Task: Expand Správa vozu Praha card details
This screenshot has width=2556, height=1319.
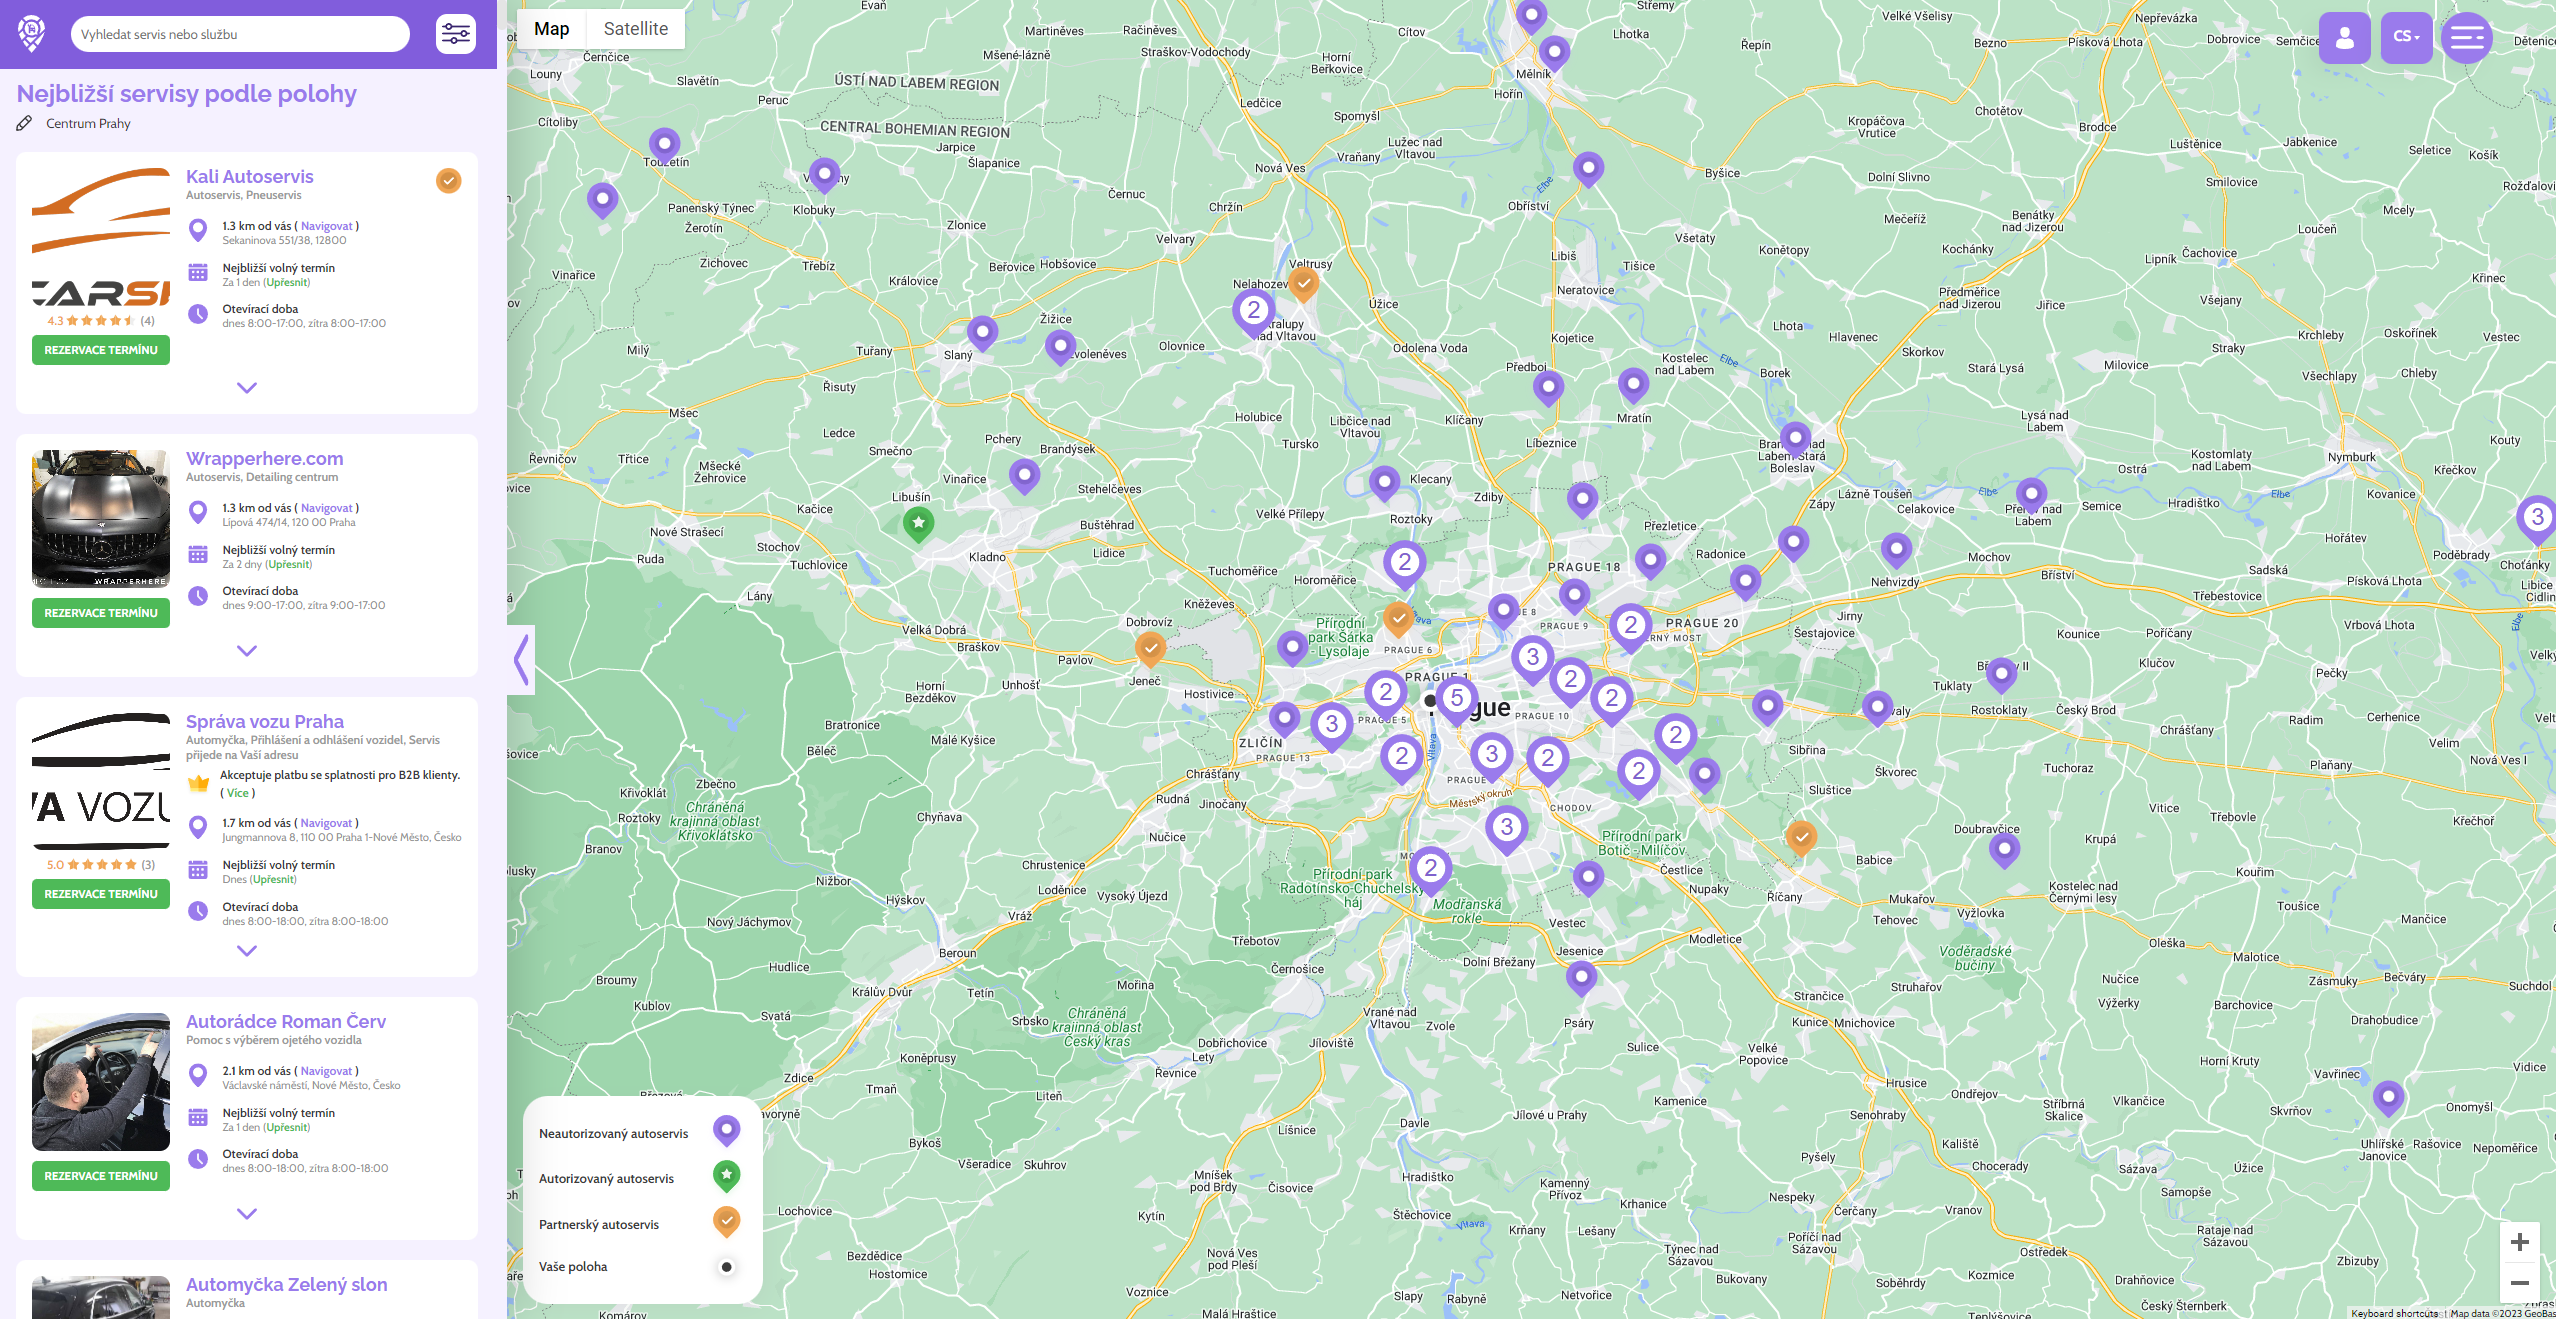Action: coord(247,951)
